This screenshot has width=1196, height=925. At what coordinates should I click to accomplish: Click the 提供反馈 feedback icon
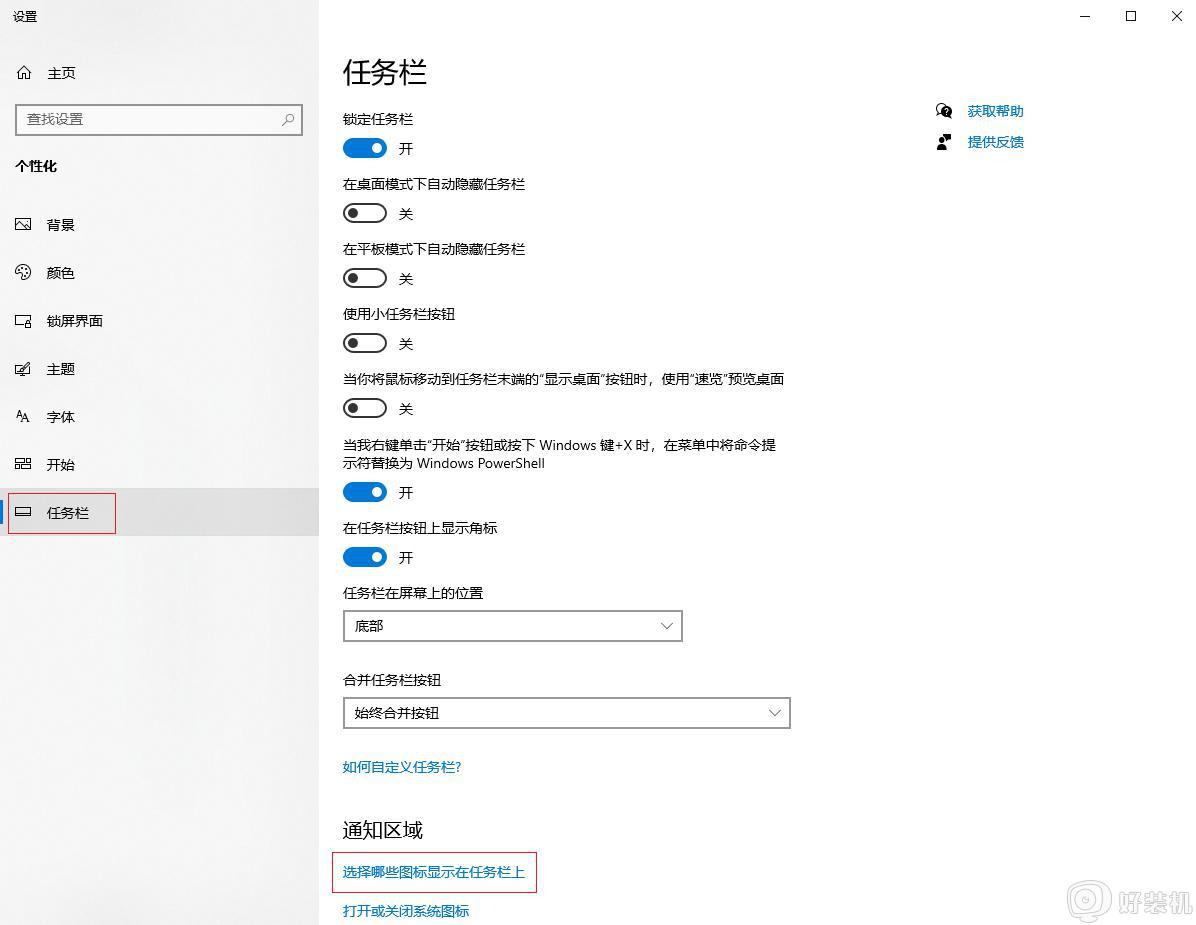pos(942,142)
